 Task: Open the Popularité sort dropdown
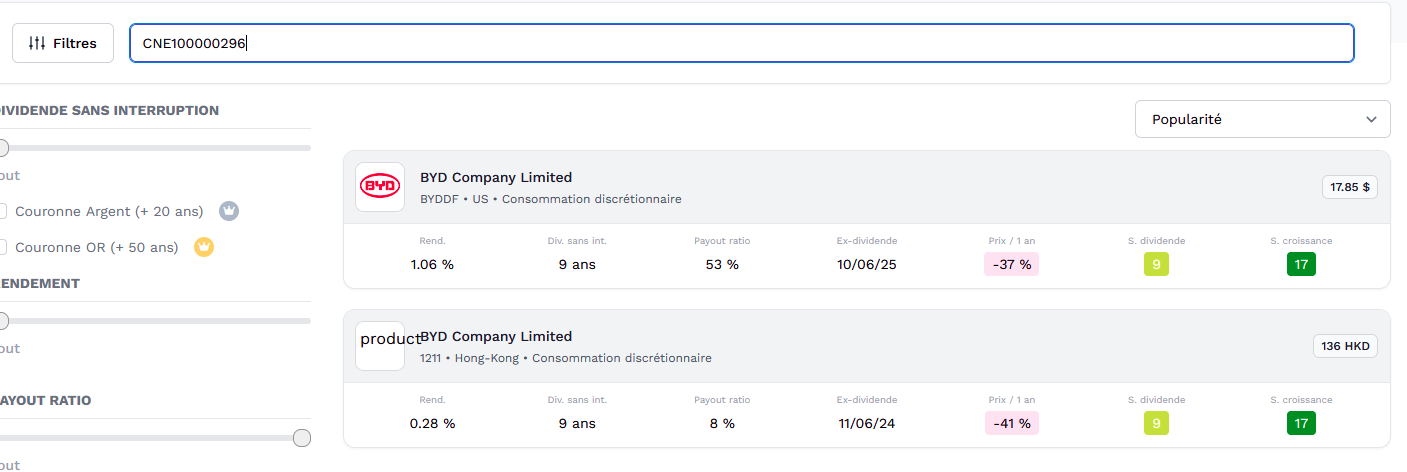(x=1262, y=119)
